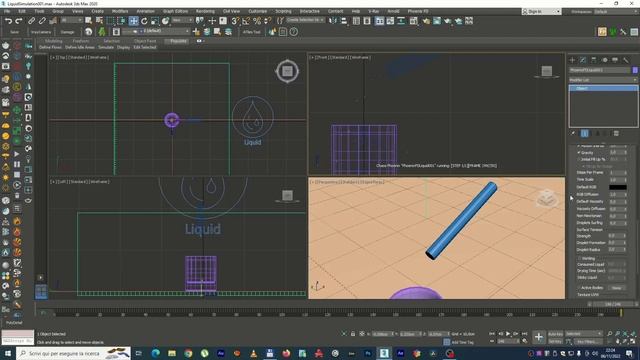Click the Windows taskbar search box

73,353
